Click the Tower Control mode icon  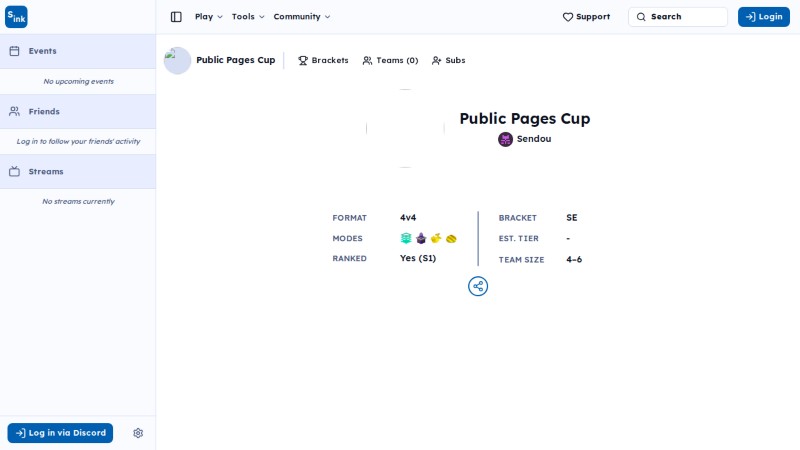pyautogui.click(x=421, y=238)
